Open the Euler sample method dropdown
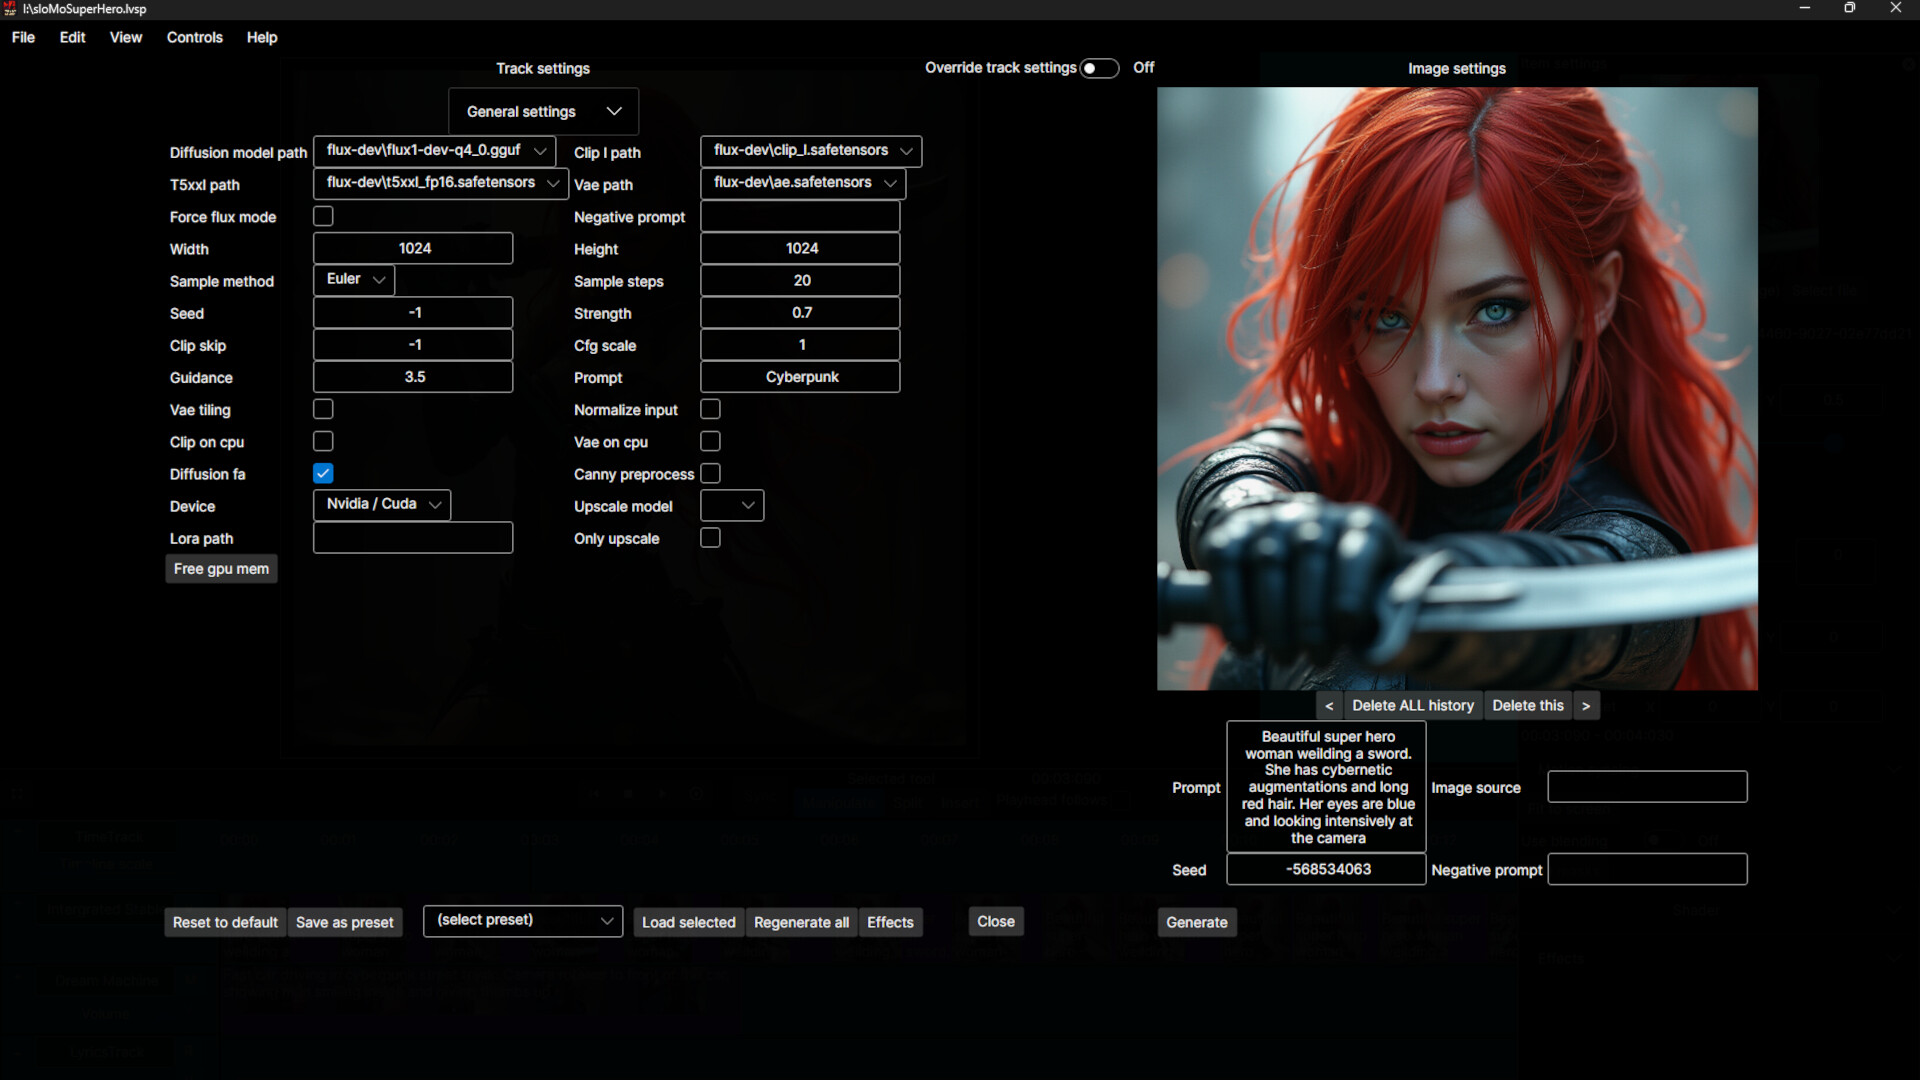 click(353, 279)
